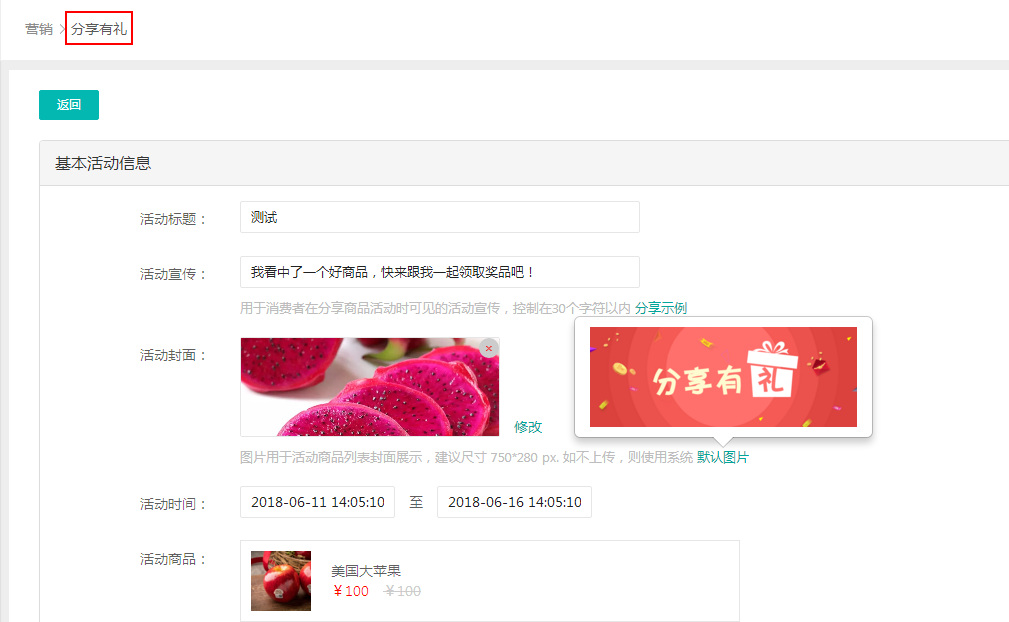Viewport: 1009px width, 622px height.
Task: Click 修改 to change the cover
Action: click(528, 427)
